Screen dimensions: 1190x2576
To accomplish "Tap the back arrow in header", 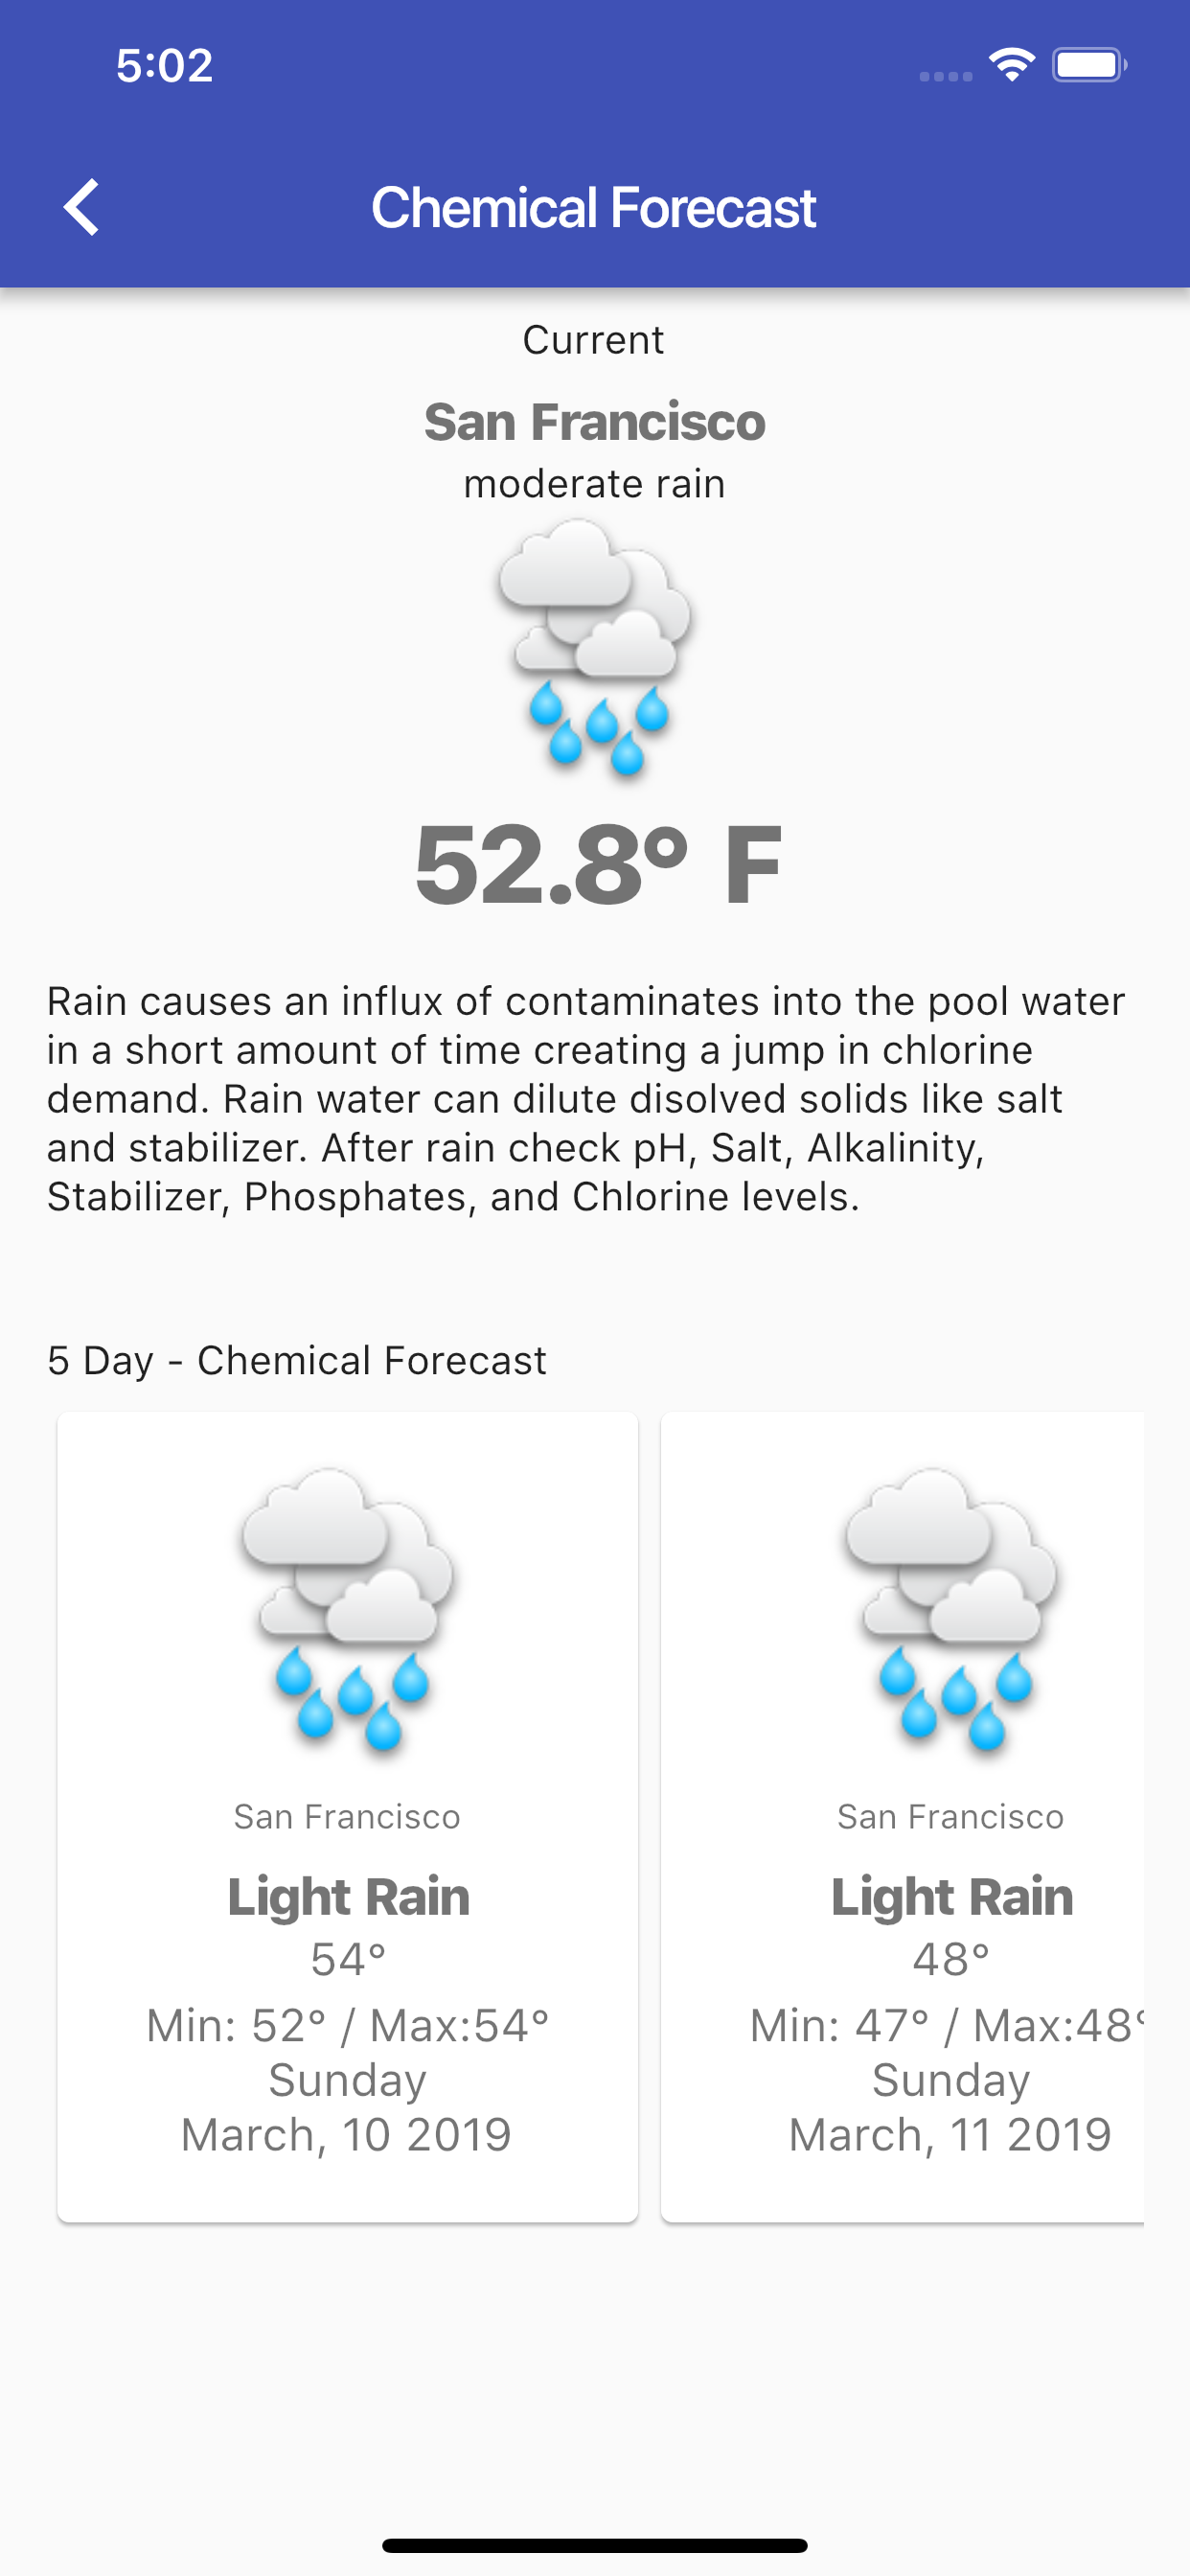I will click(81, 207).
